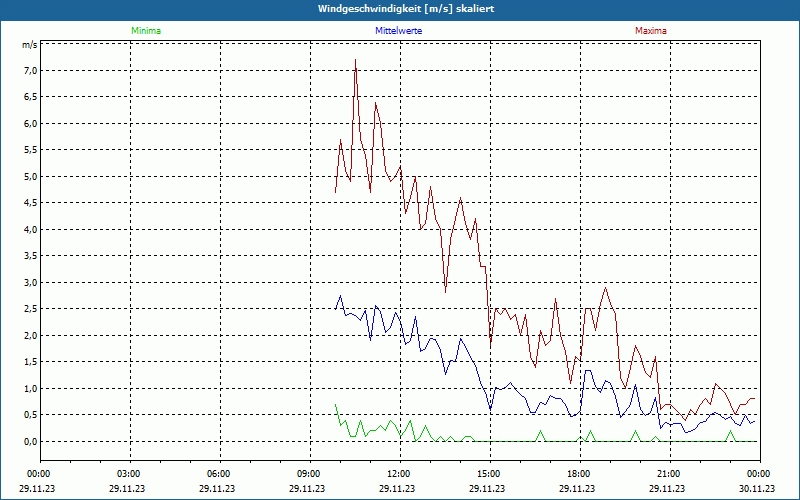Select the green 'Minima' legend label
The width and height of the screenshot is (800, 500).
point(146,31)
